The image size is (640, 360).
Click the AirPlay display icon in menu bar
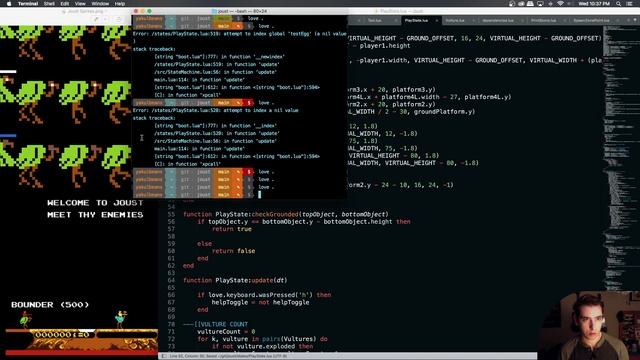coord(540,4)
